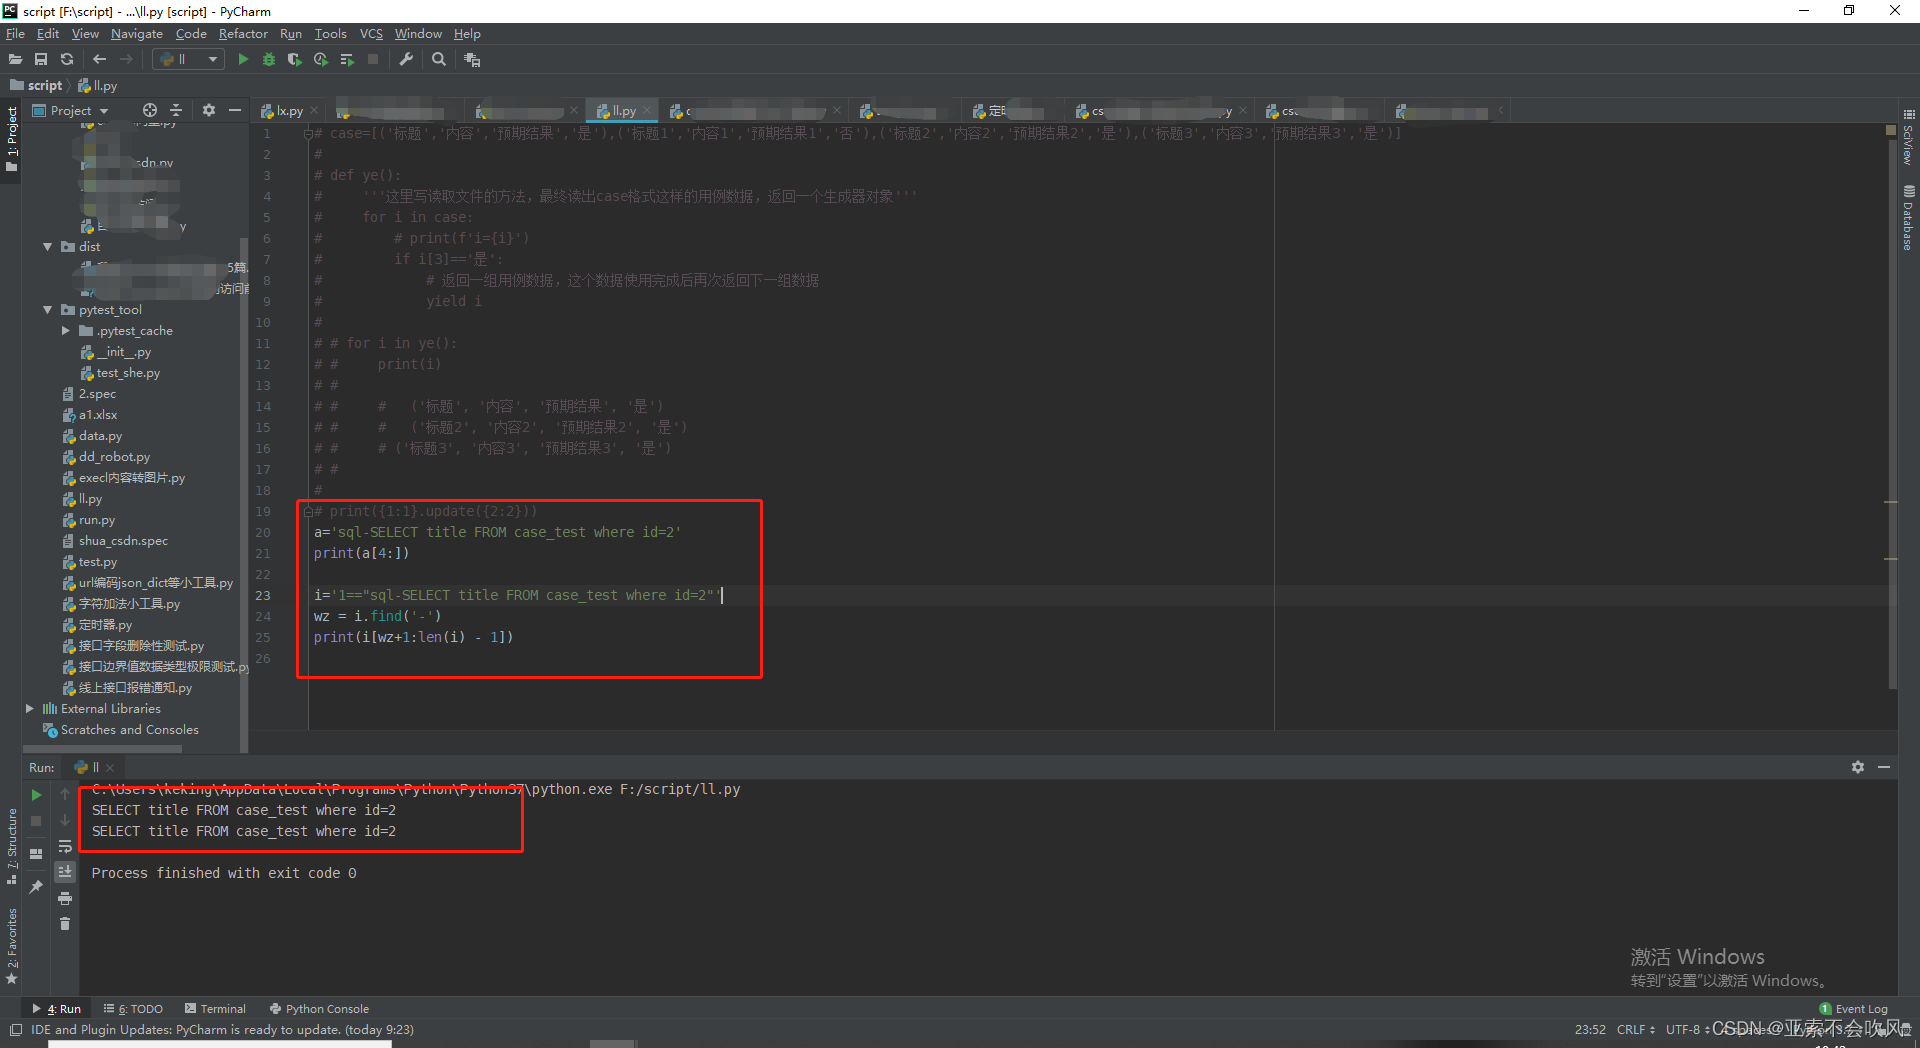The height and width of the screenshot is (1048, 1920).
Task: Collapse the pytest_tool folder
Action: click(x=47, y=310)
